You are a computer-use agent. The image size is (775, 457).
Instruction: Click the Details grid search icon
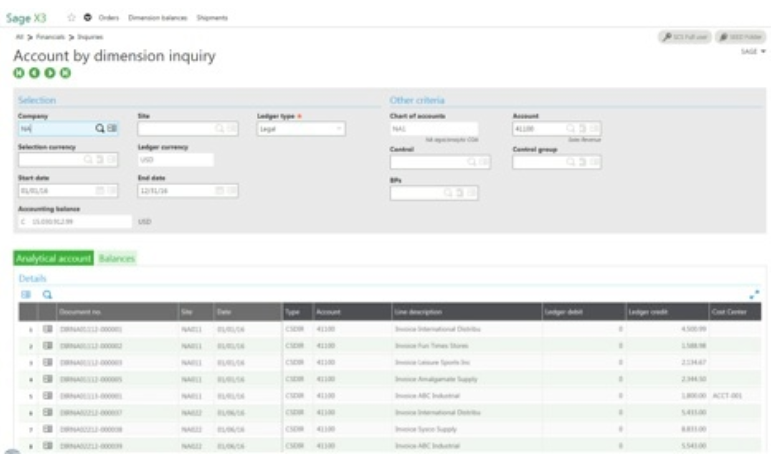[x=47, y=294]
